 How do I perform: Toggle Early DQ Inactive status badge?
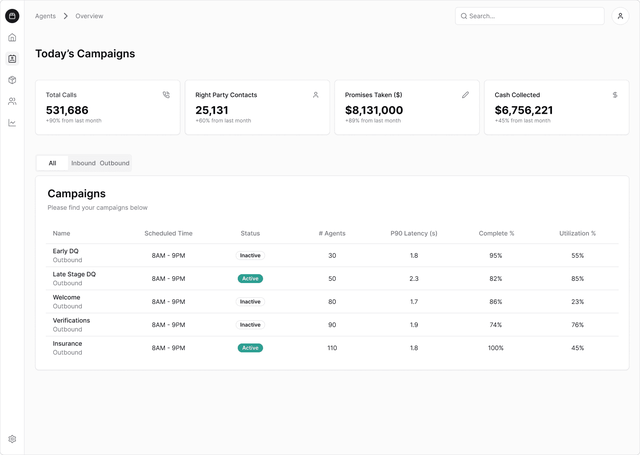click(250, 255)
